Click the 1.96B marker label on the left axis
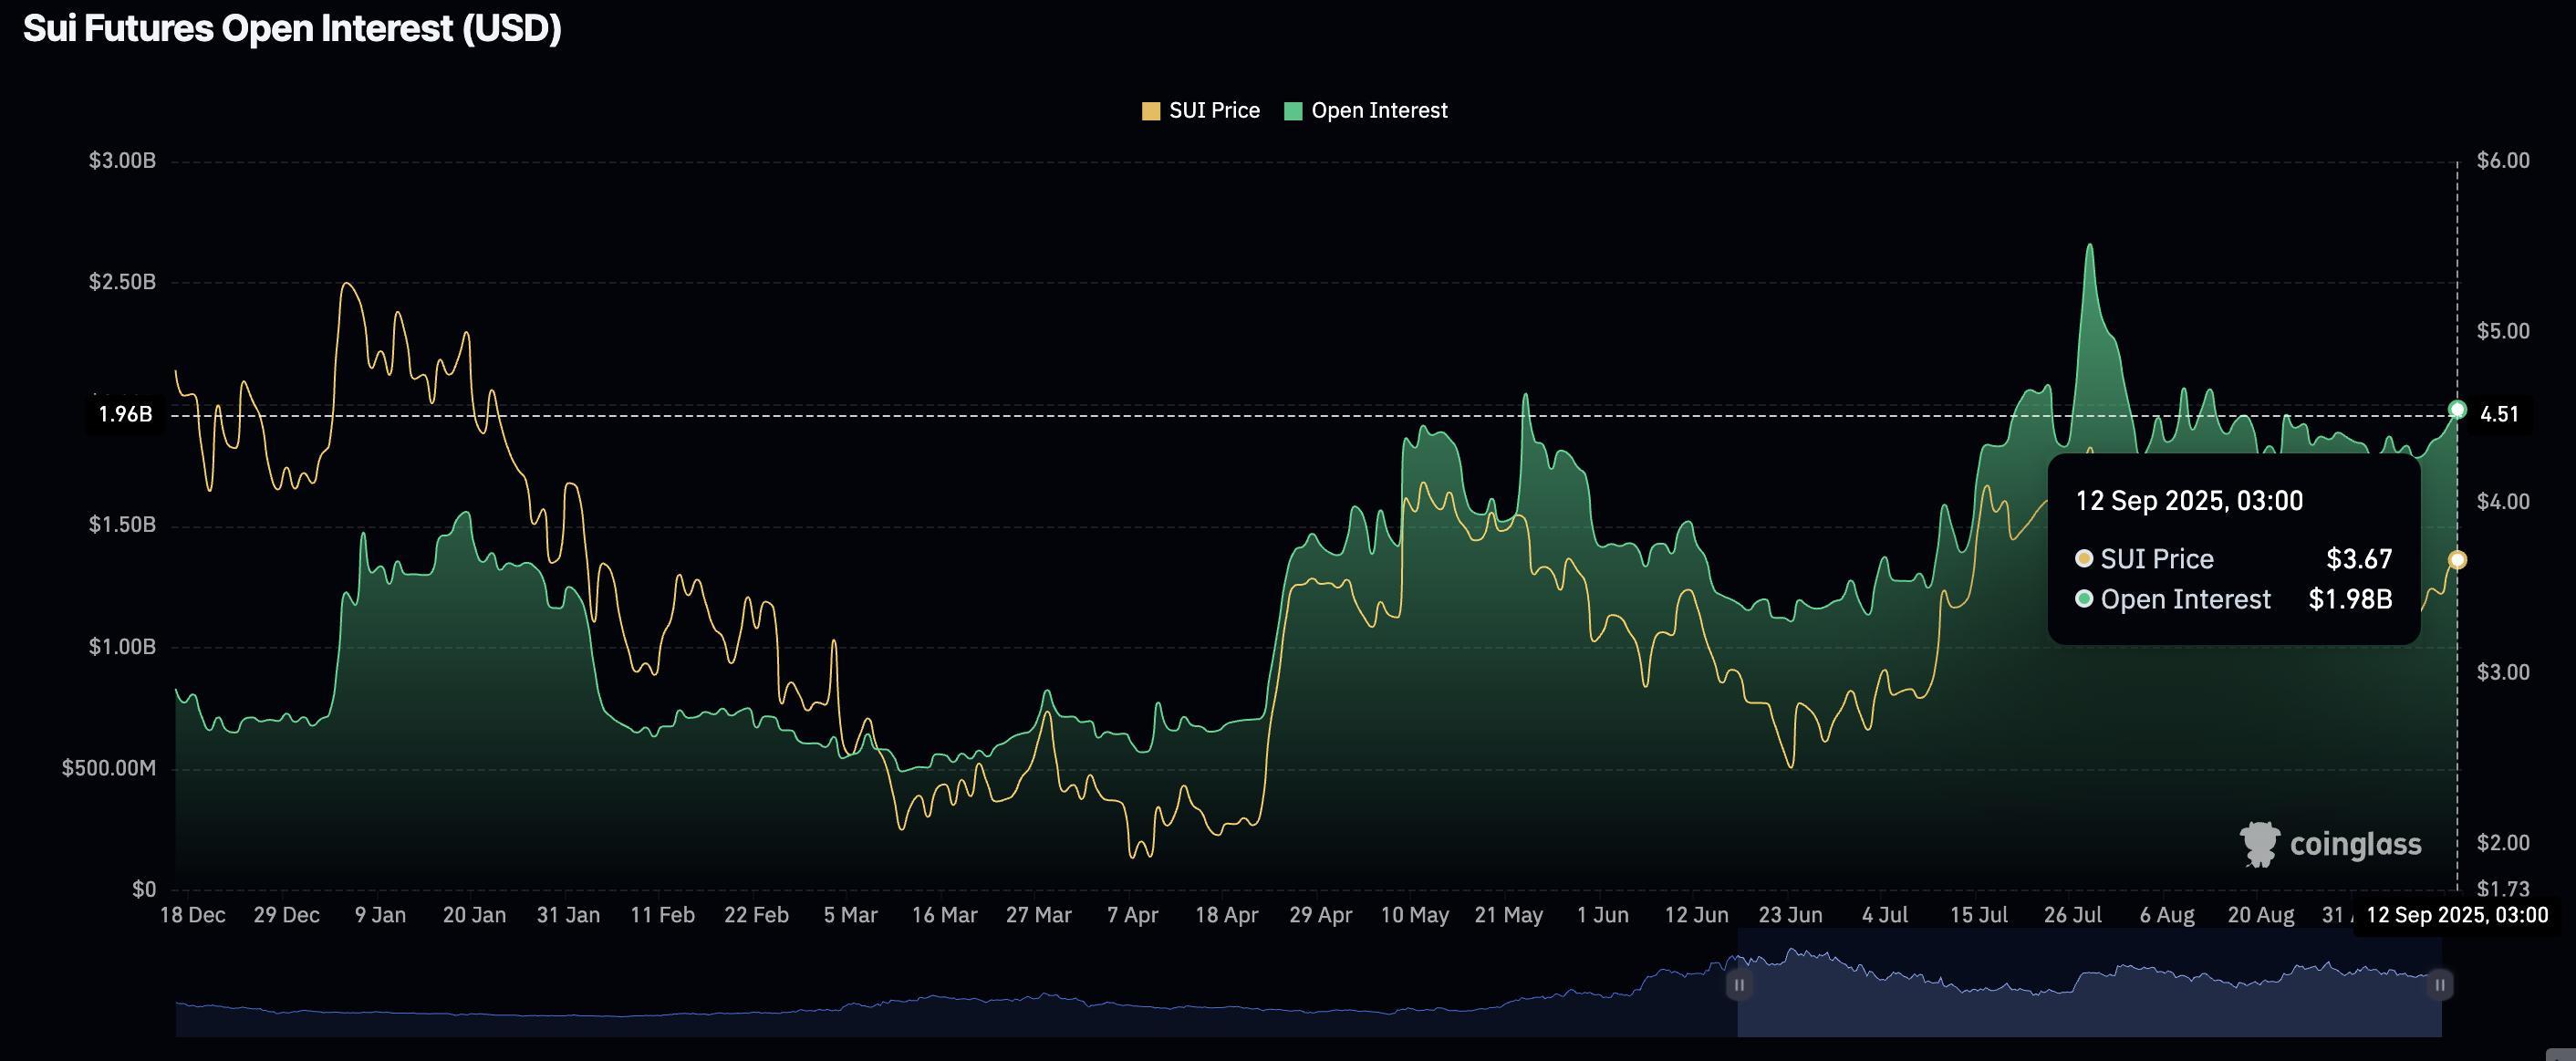 point(126,416)
